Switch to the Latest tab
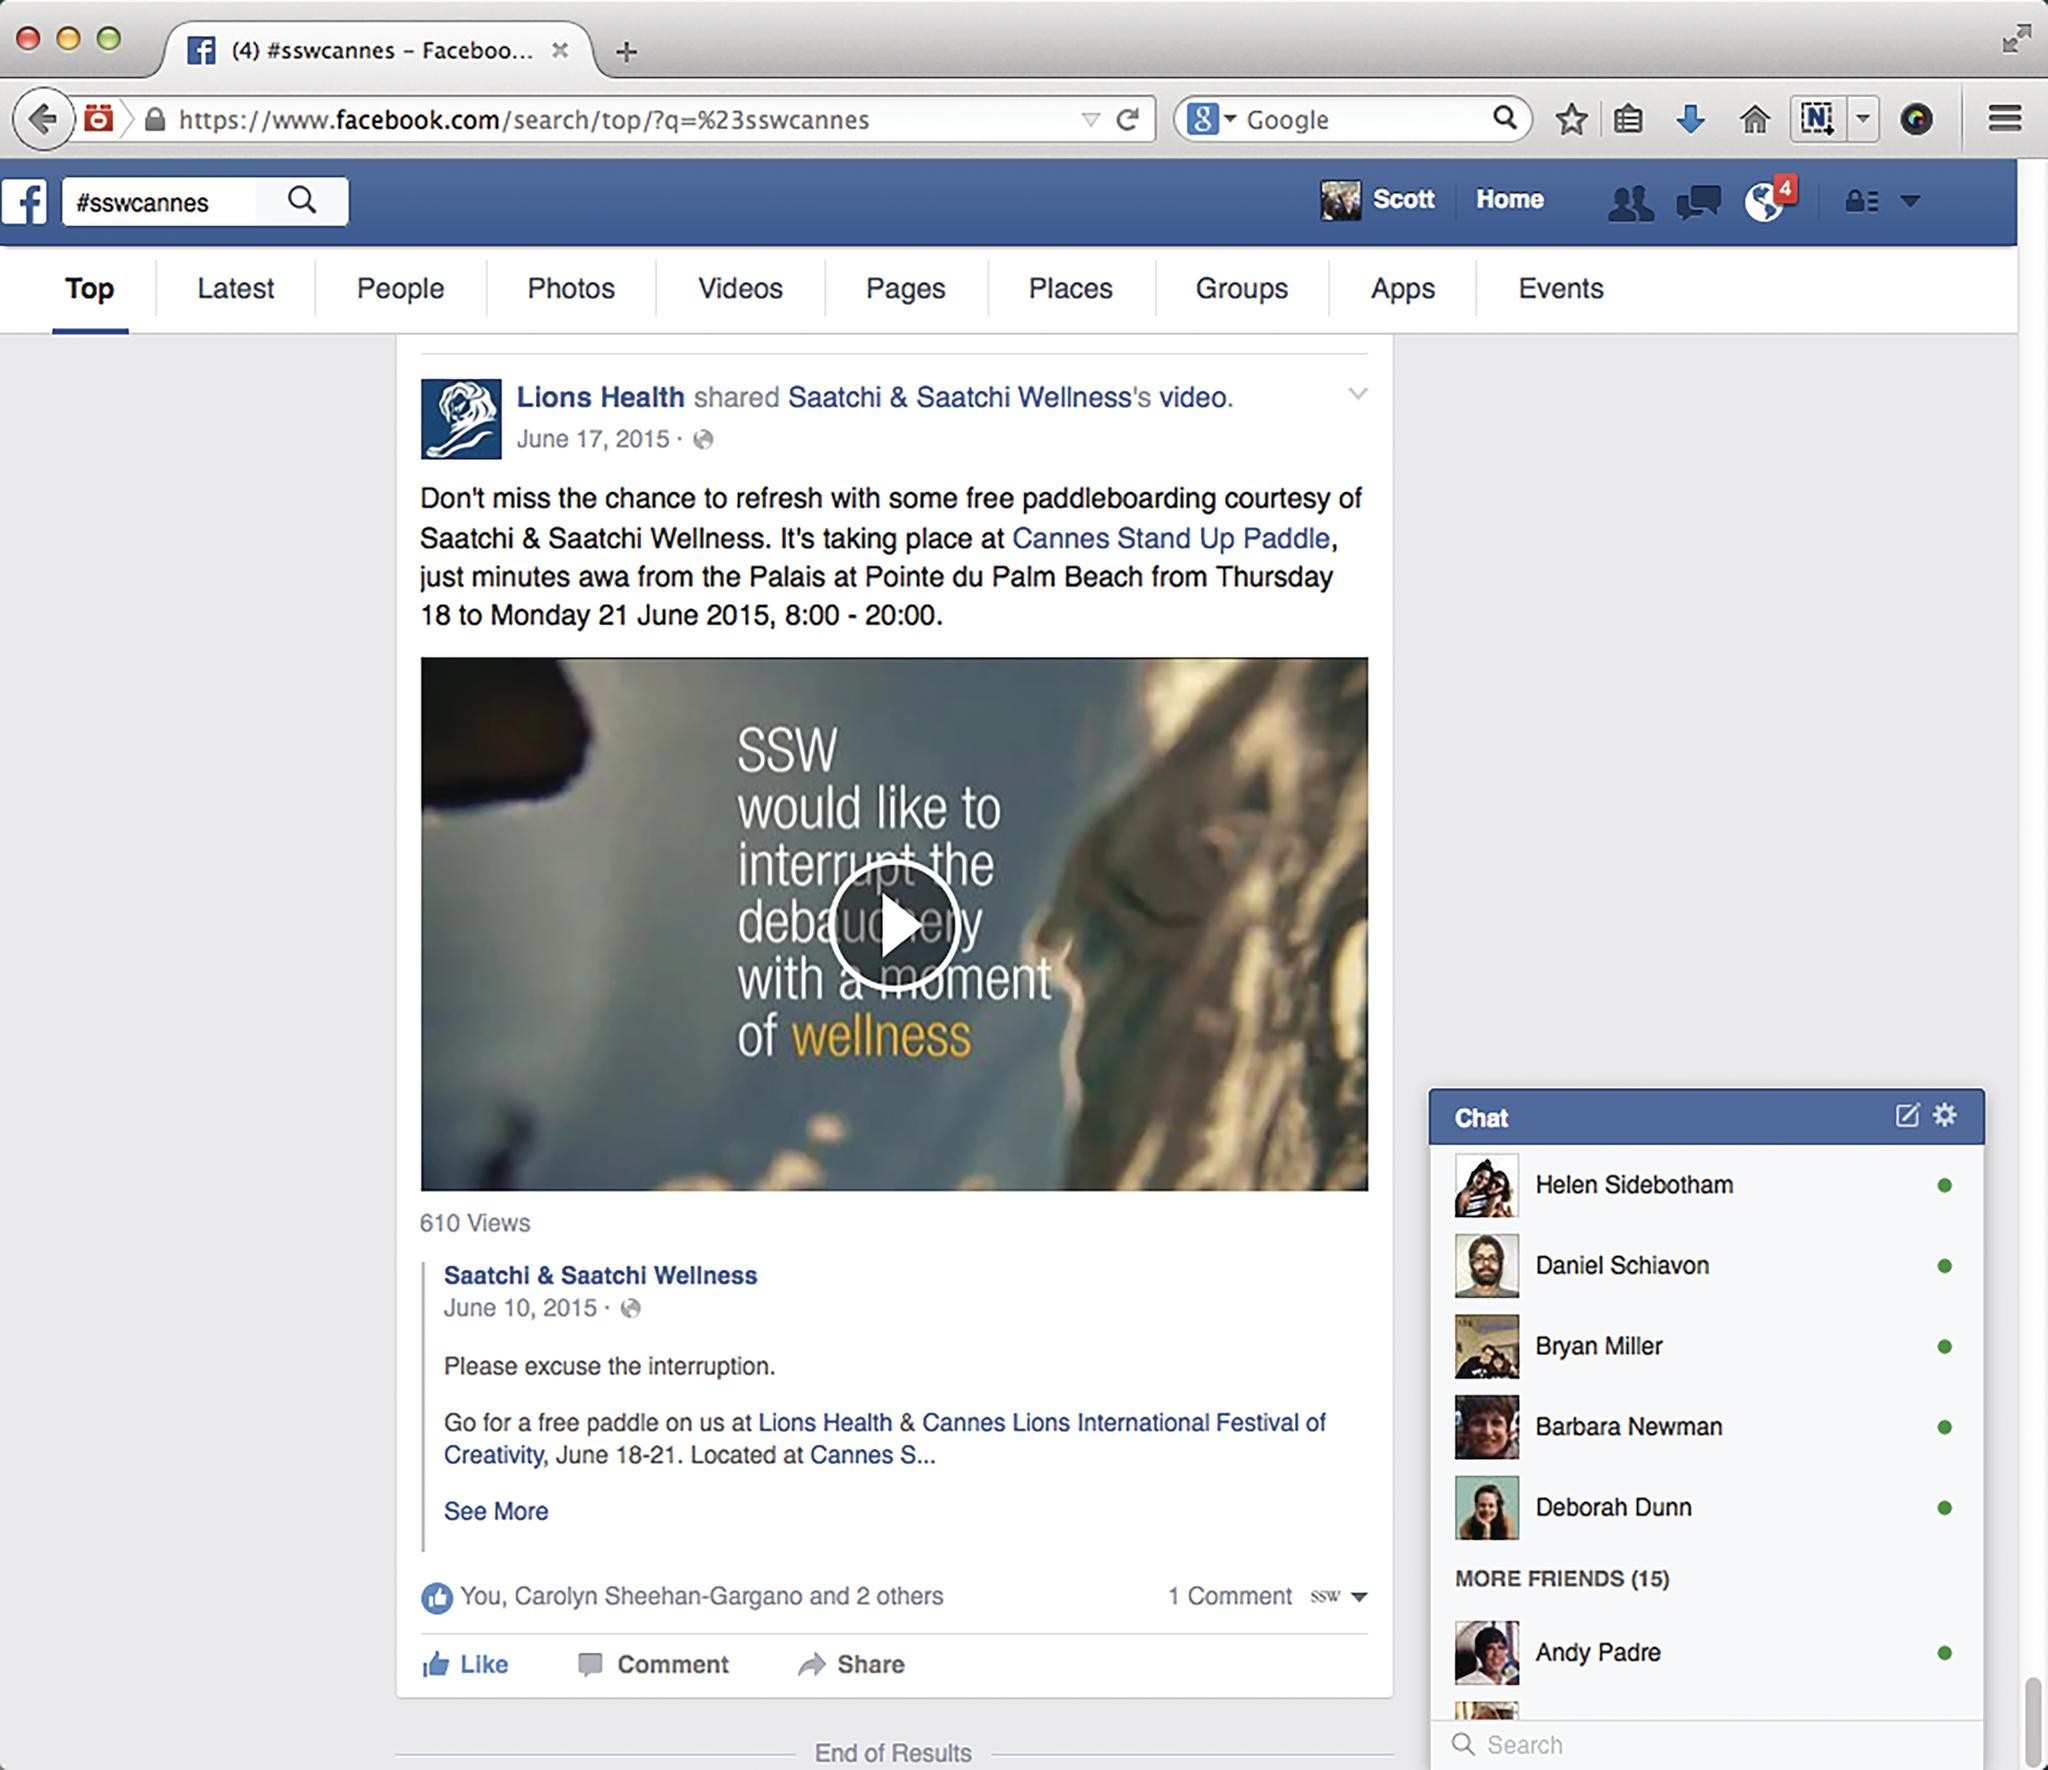This screenshot has height=1770, width=2048. 235,289
